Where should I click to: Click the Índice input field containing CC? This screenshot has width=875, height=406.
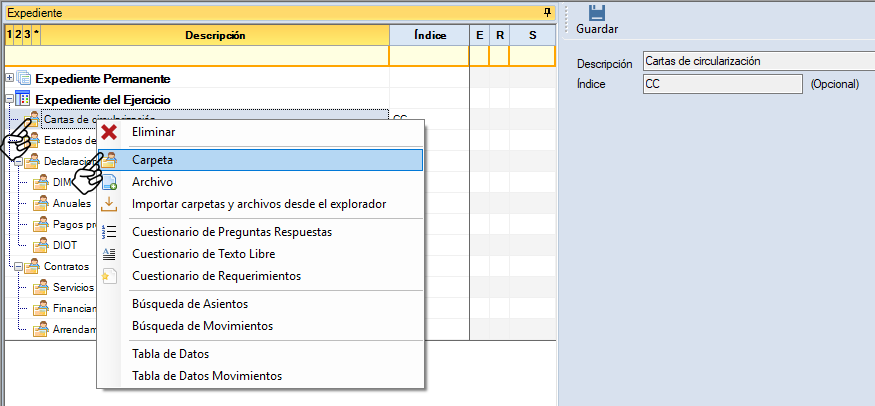coord(722,84)
